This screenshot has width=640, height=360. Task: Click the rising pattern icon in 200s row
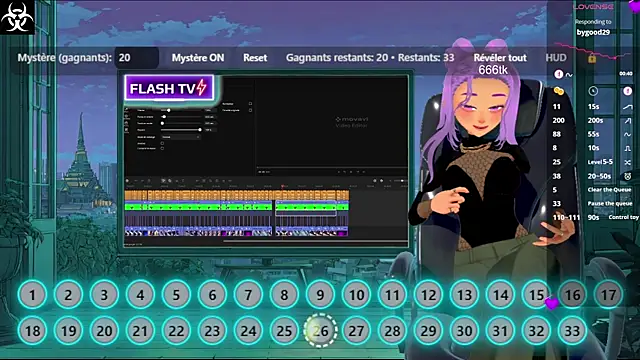click(627, 120)
